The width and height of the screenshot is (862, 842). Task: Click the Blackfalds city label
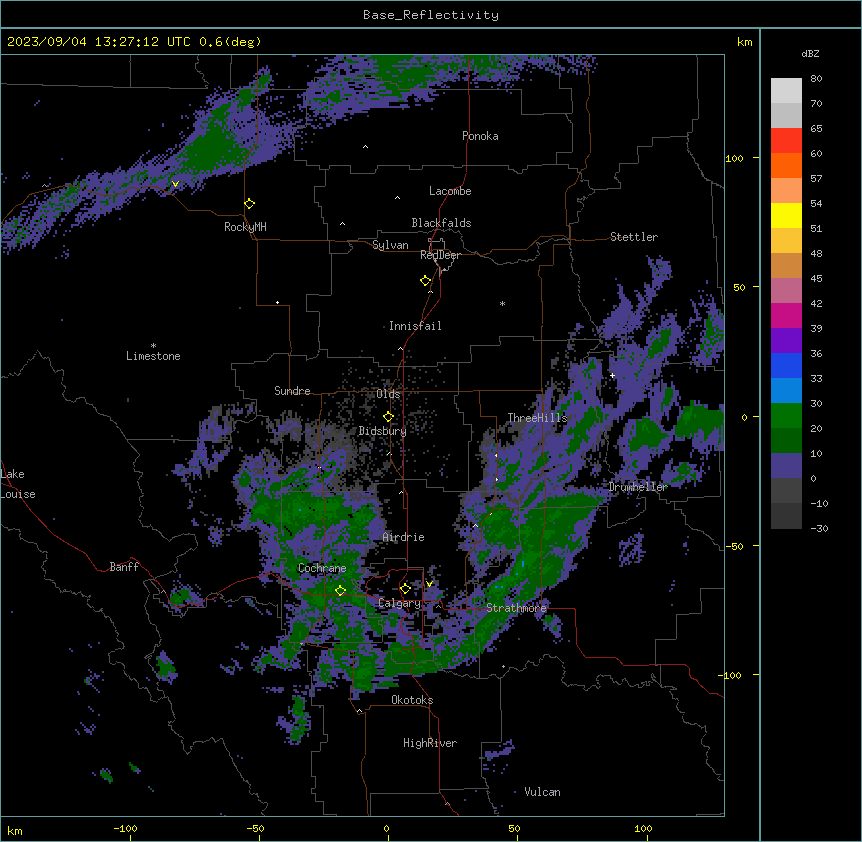tap(441, 223)
